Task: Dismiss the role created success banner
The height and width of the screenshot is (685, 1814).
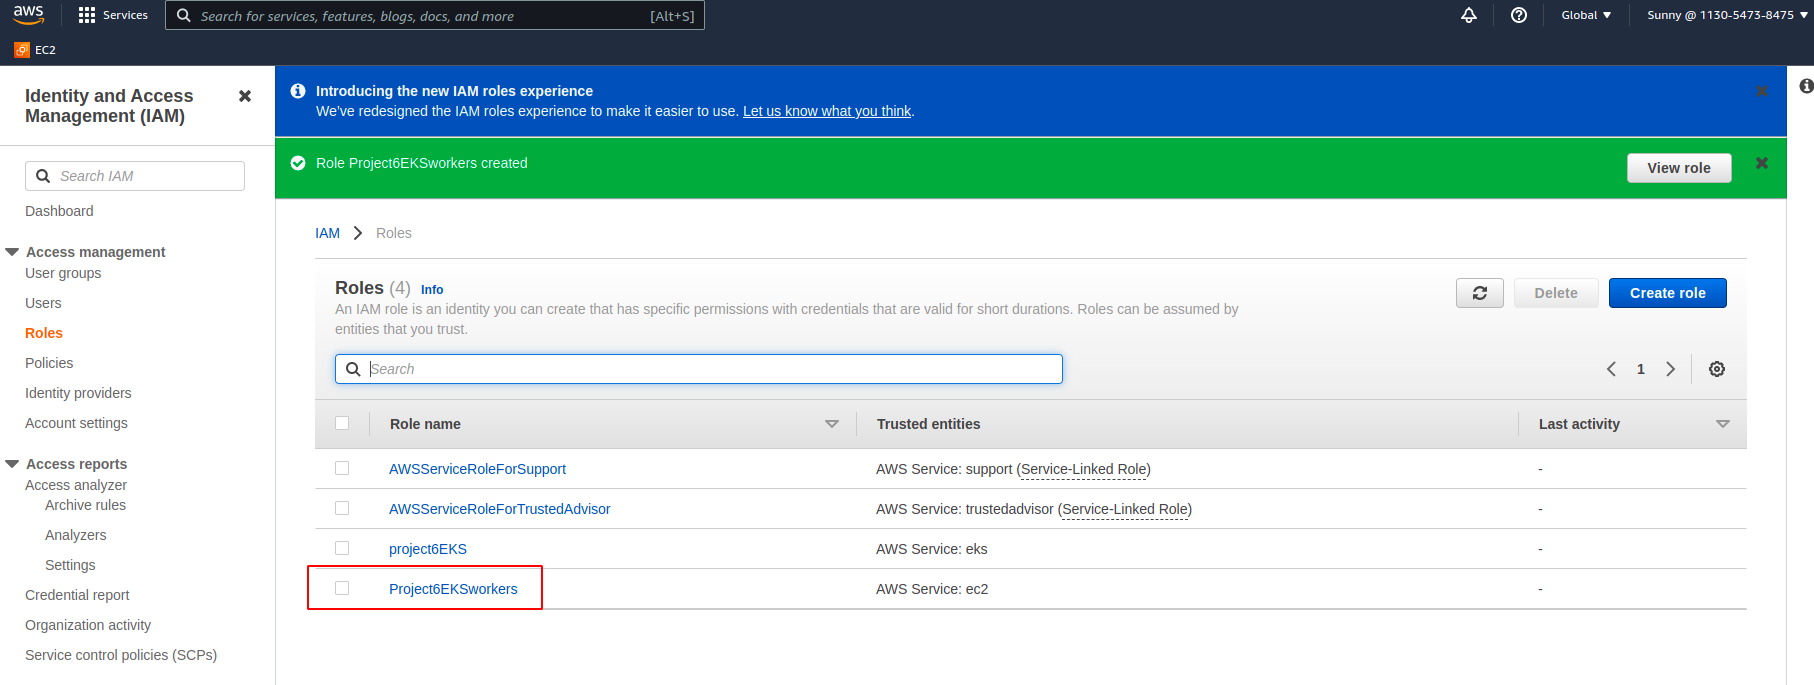Action: point(1762,163)
